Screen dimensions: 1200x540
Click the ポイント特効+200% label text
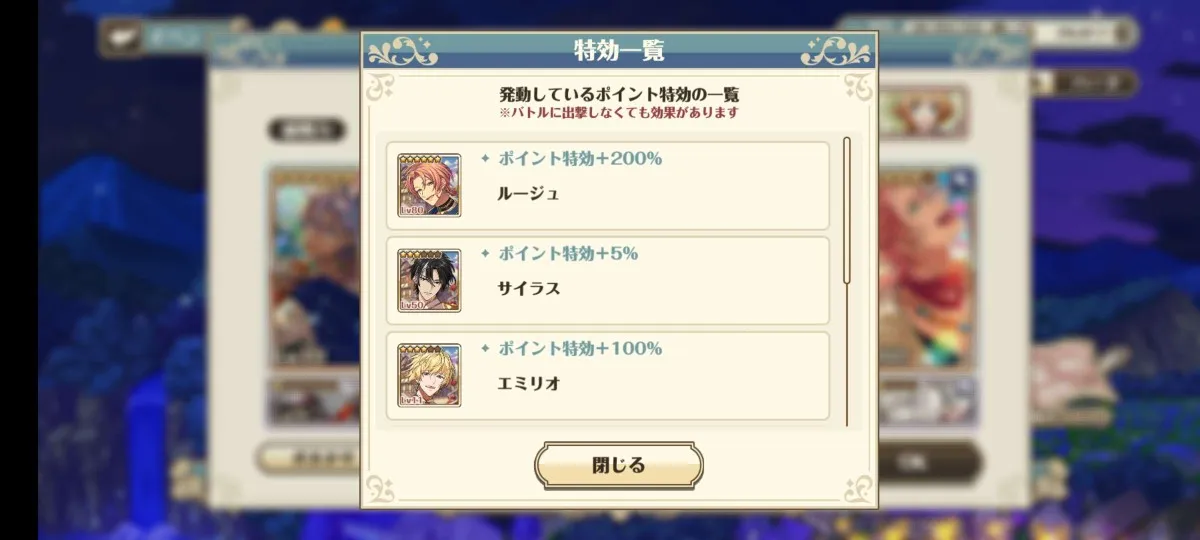[x=580, y=159]
